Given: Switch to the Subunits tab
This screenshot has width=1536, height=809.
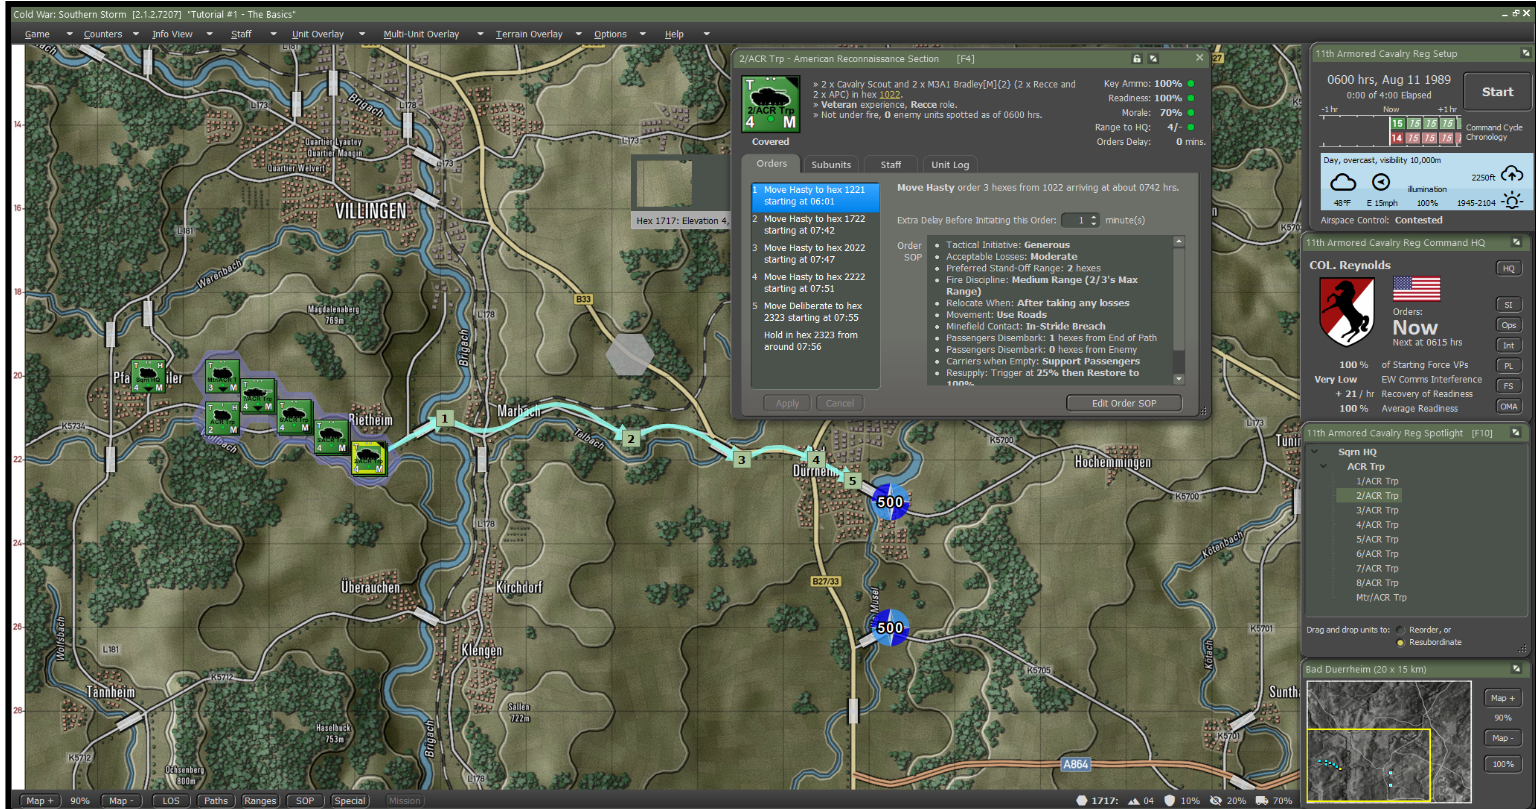Looking at the screenshot, I should pyautogui.click(x=831, y=165).
